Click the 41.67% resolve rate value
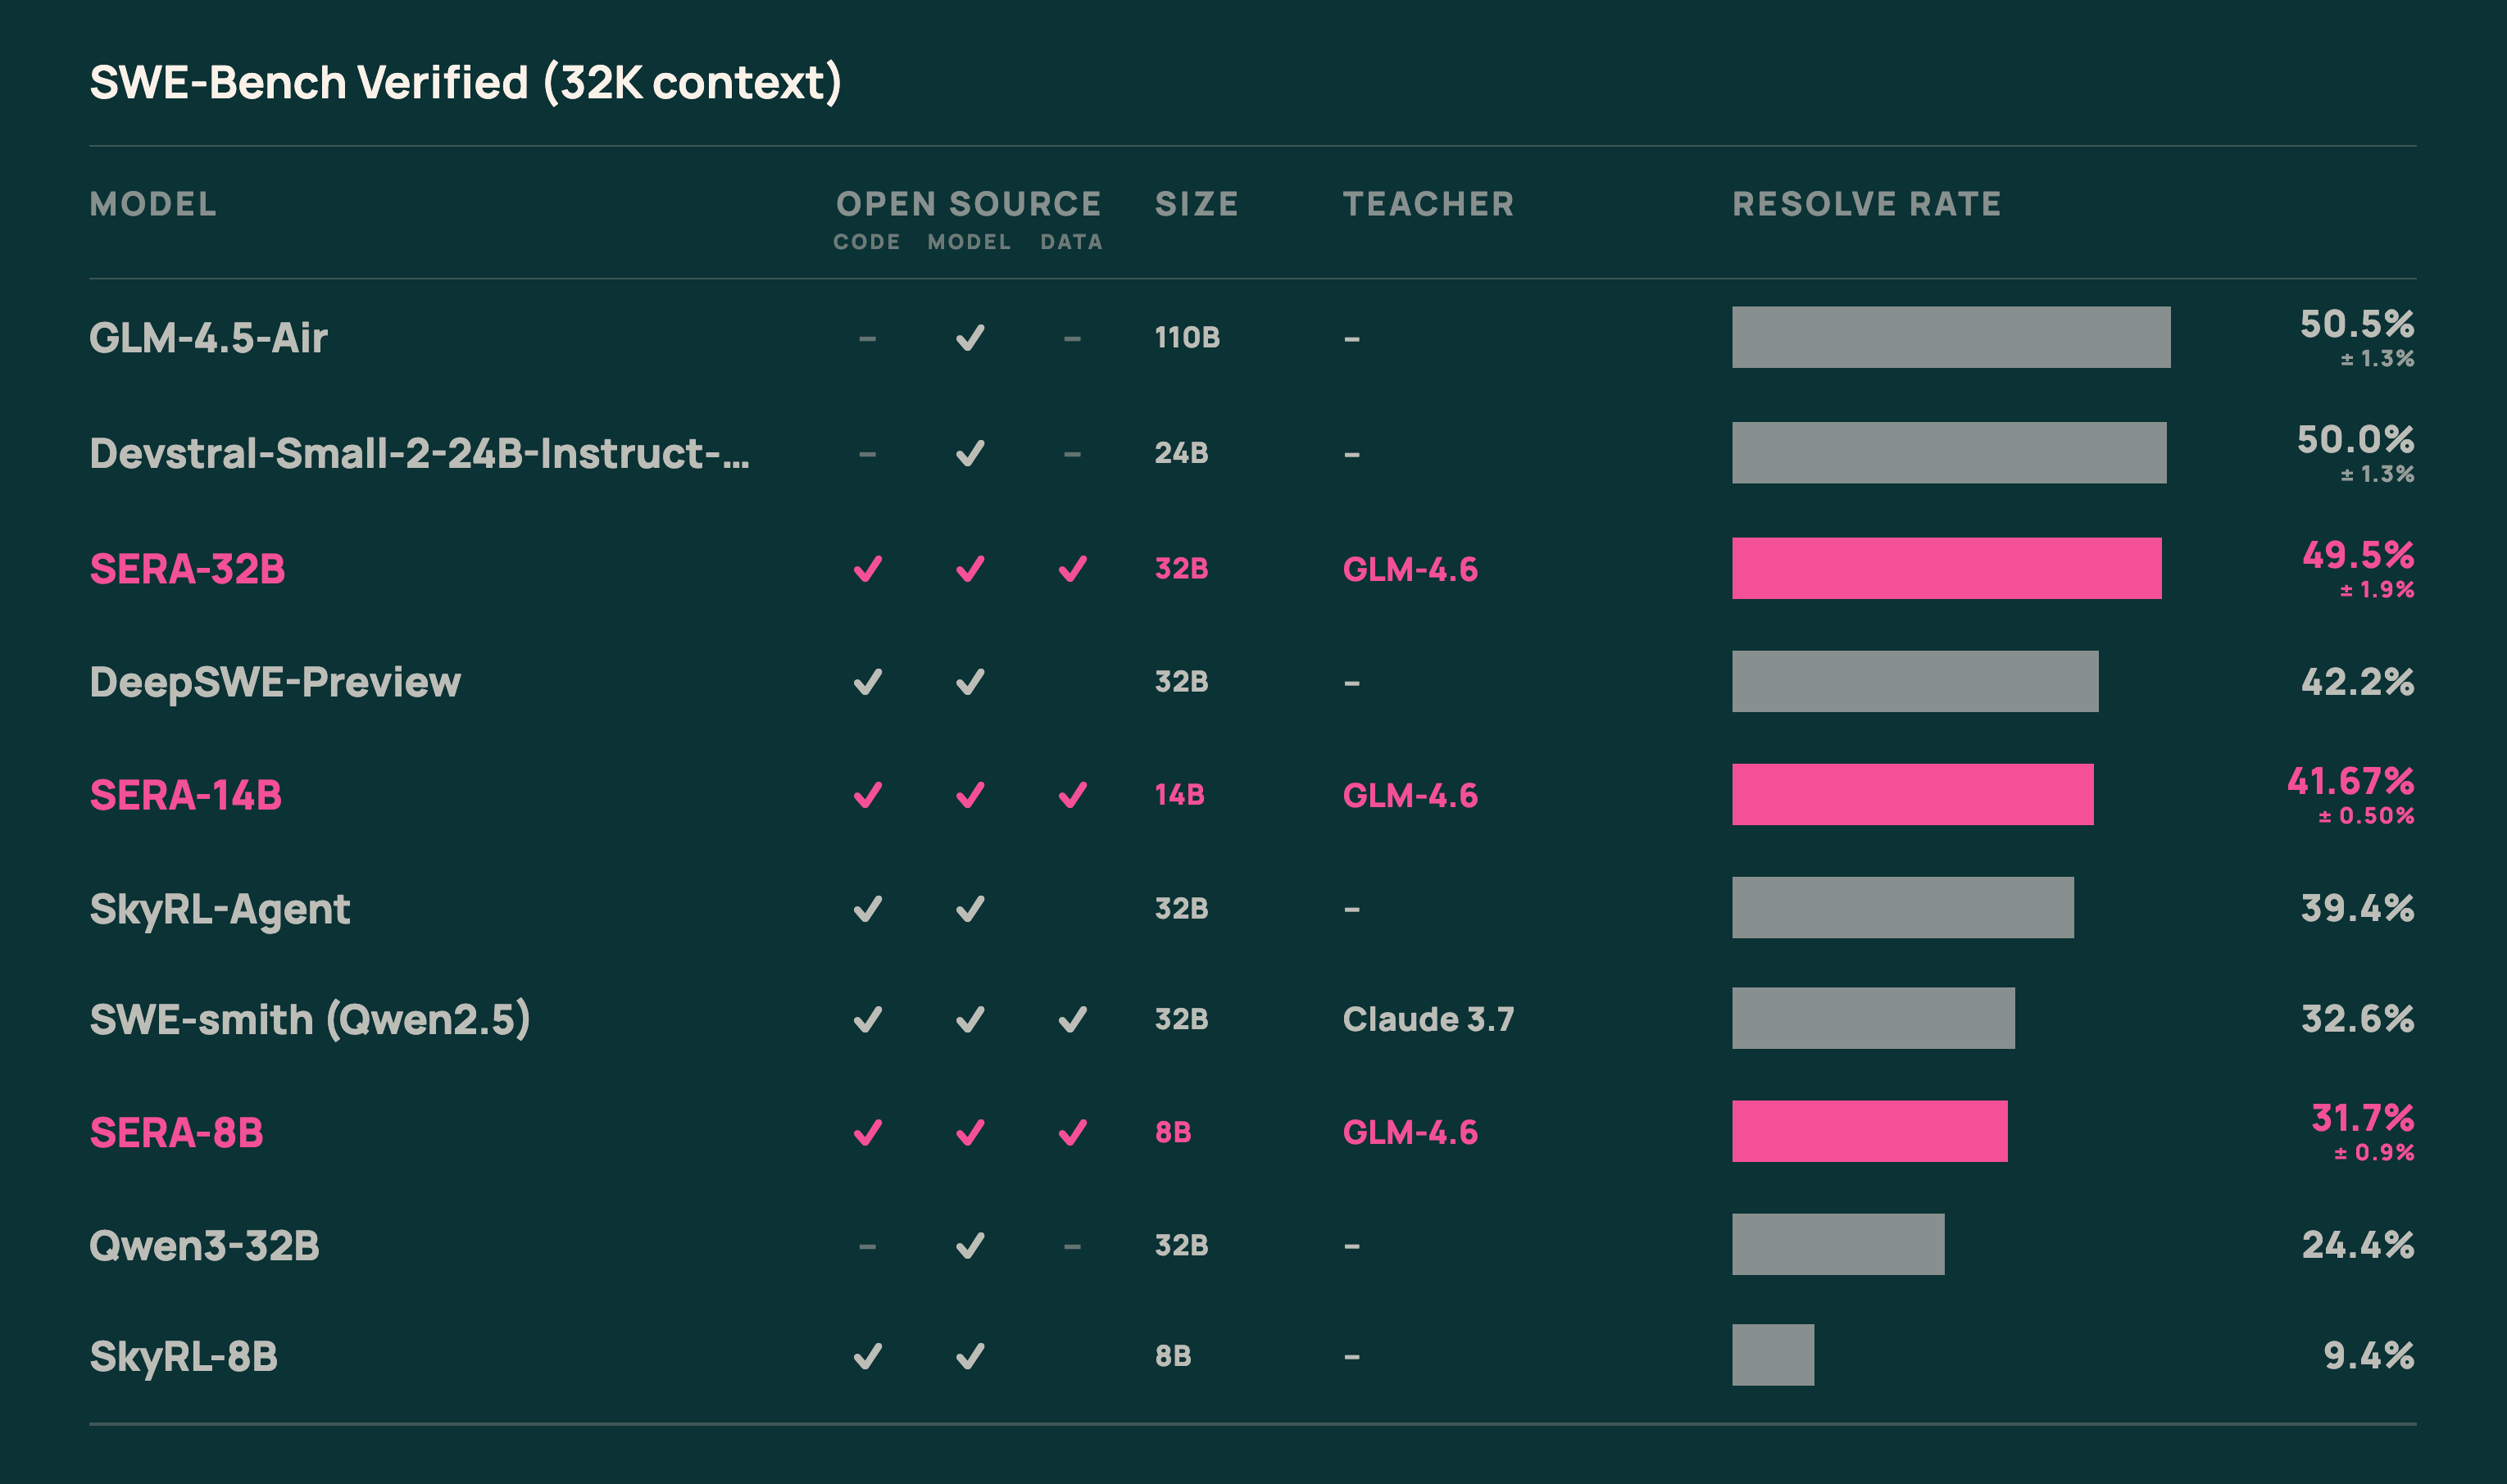The height and width of the screenshot is (1484, 2507). [2350, 781]
